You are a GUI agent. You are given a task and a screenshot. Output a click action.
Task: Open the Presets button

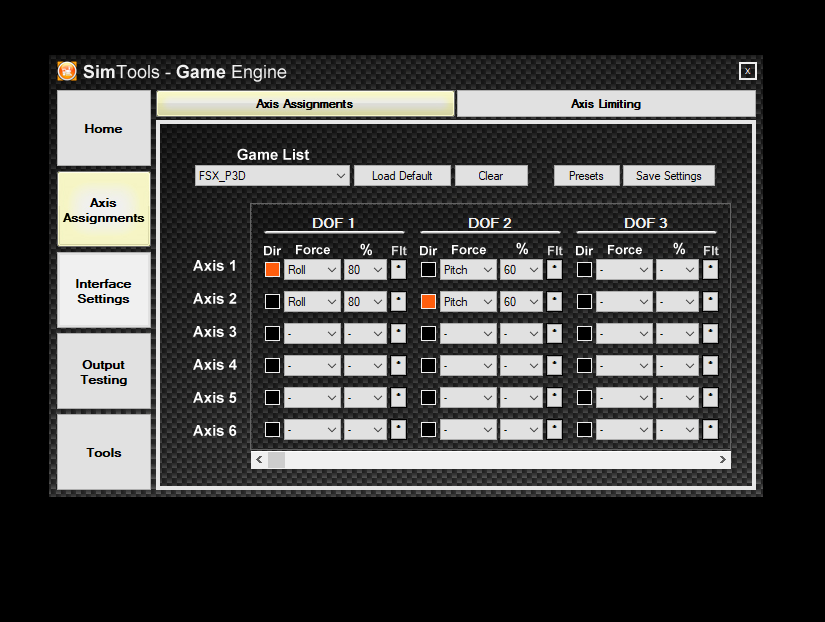click(x=586, y=176)
